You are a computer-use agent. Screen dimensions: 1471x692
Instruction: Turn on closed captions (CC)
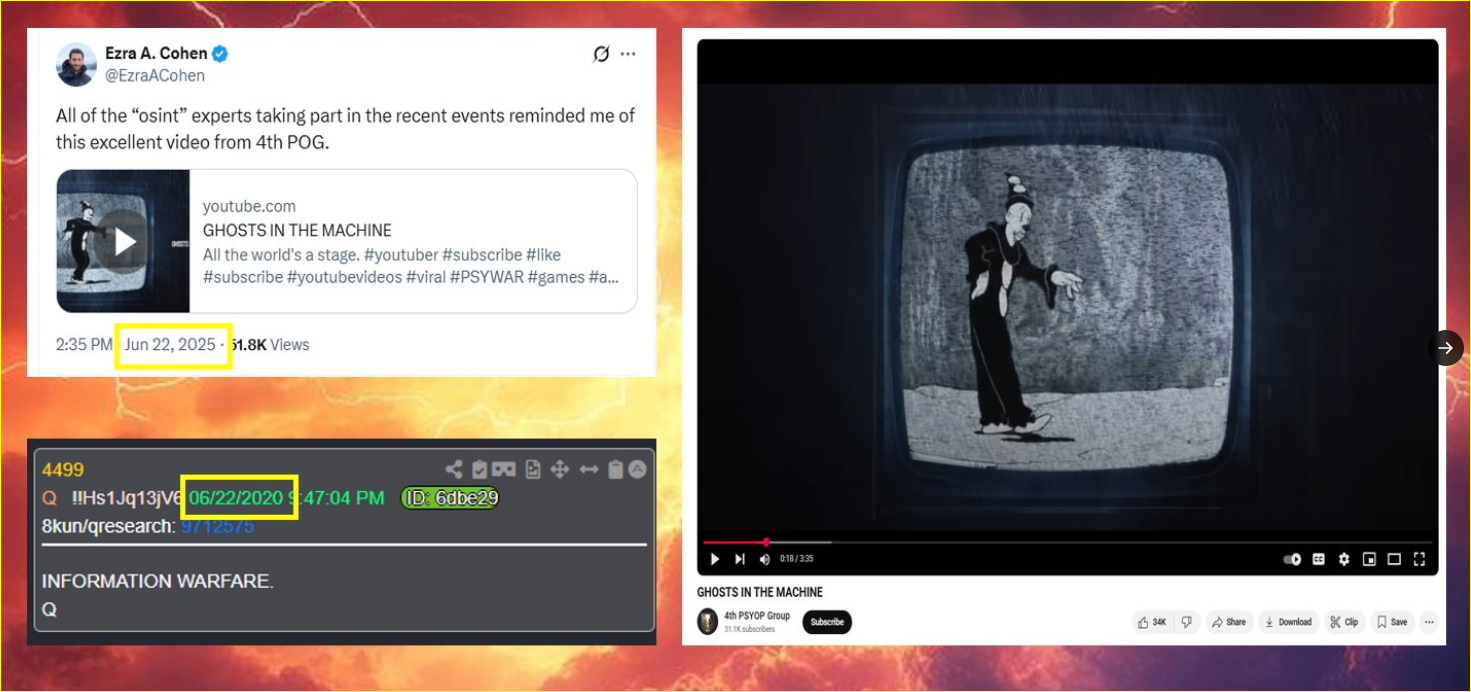point(1319,559)
